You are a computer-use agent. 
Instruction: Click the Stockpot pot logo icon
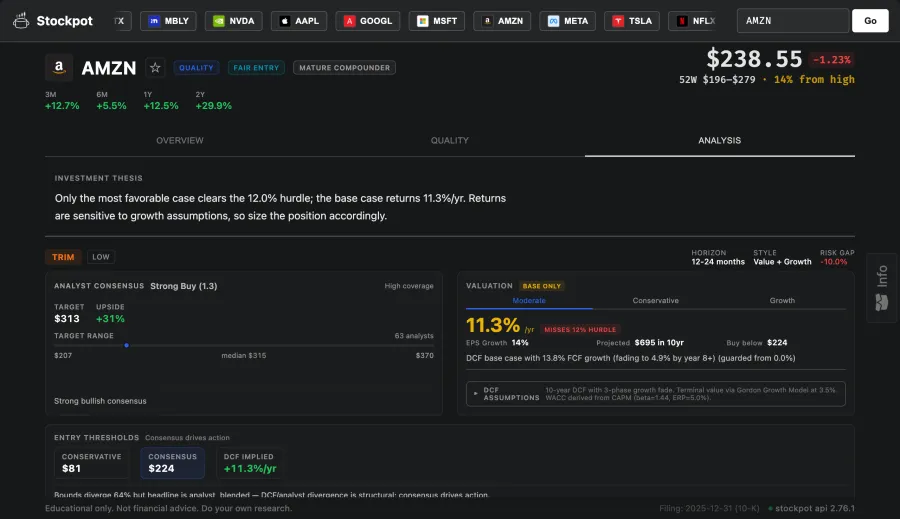tap(21, 21)
